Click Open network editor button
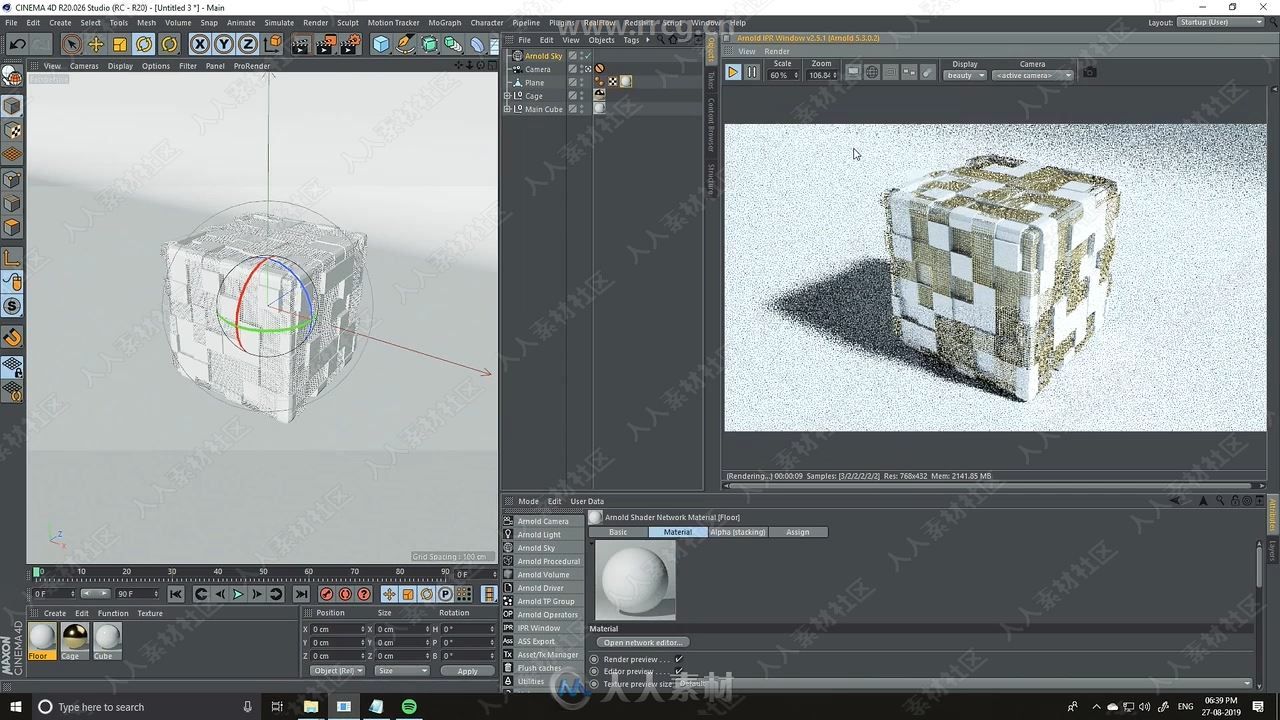The image size is (1280, 720). click(642, 642)
